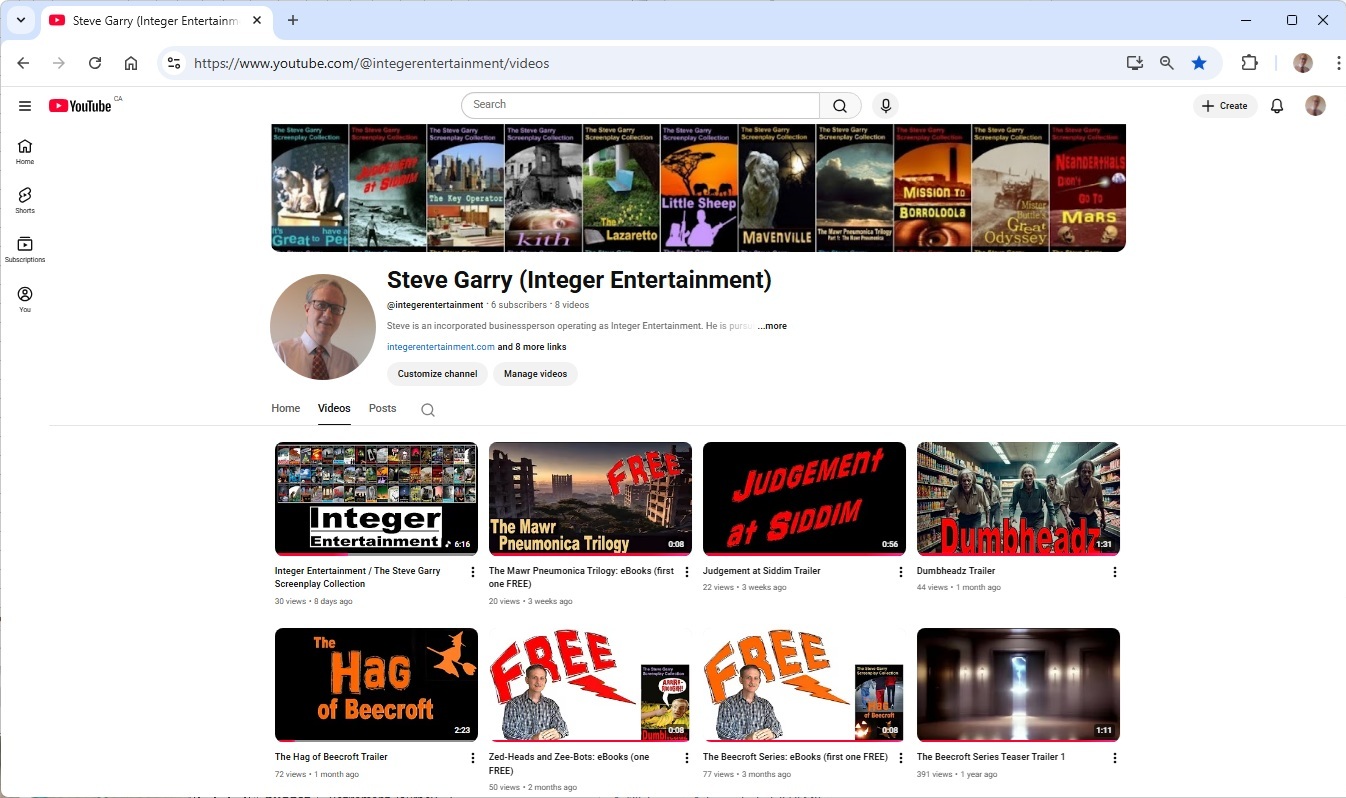Open the integerentertainment.com link
This screenshot has width=1346, height=798.
tap(440, 347)
